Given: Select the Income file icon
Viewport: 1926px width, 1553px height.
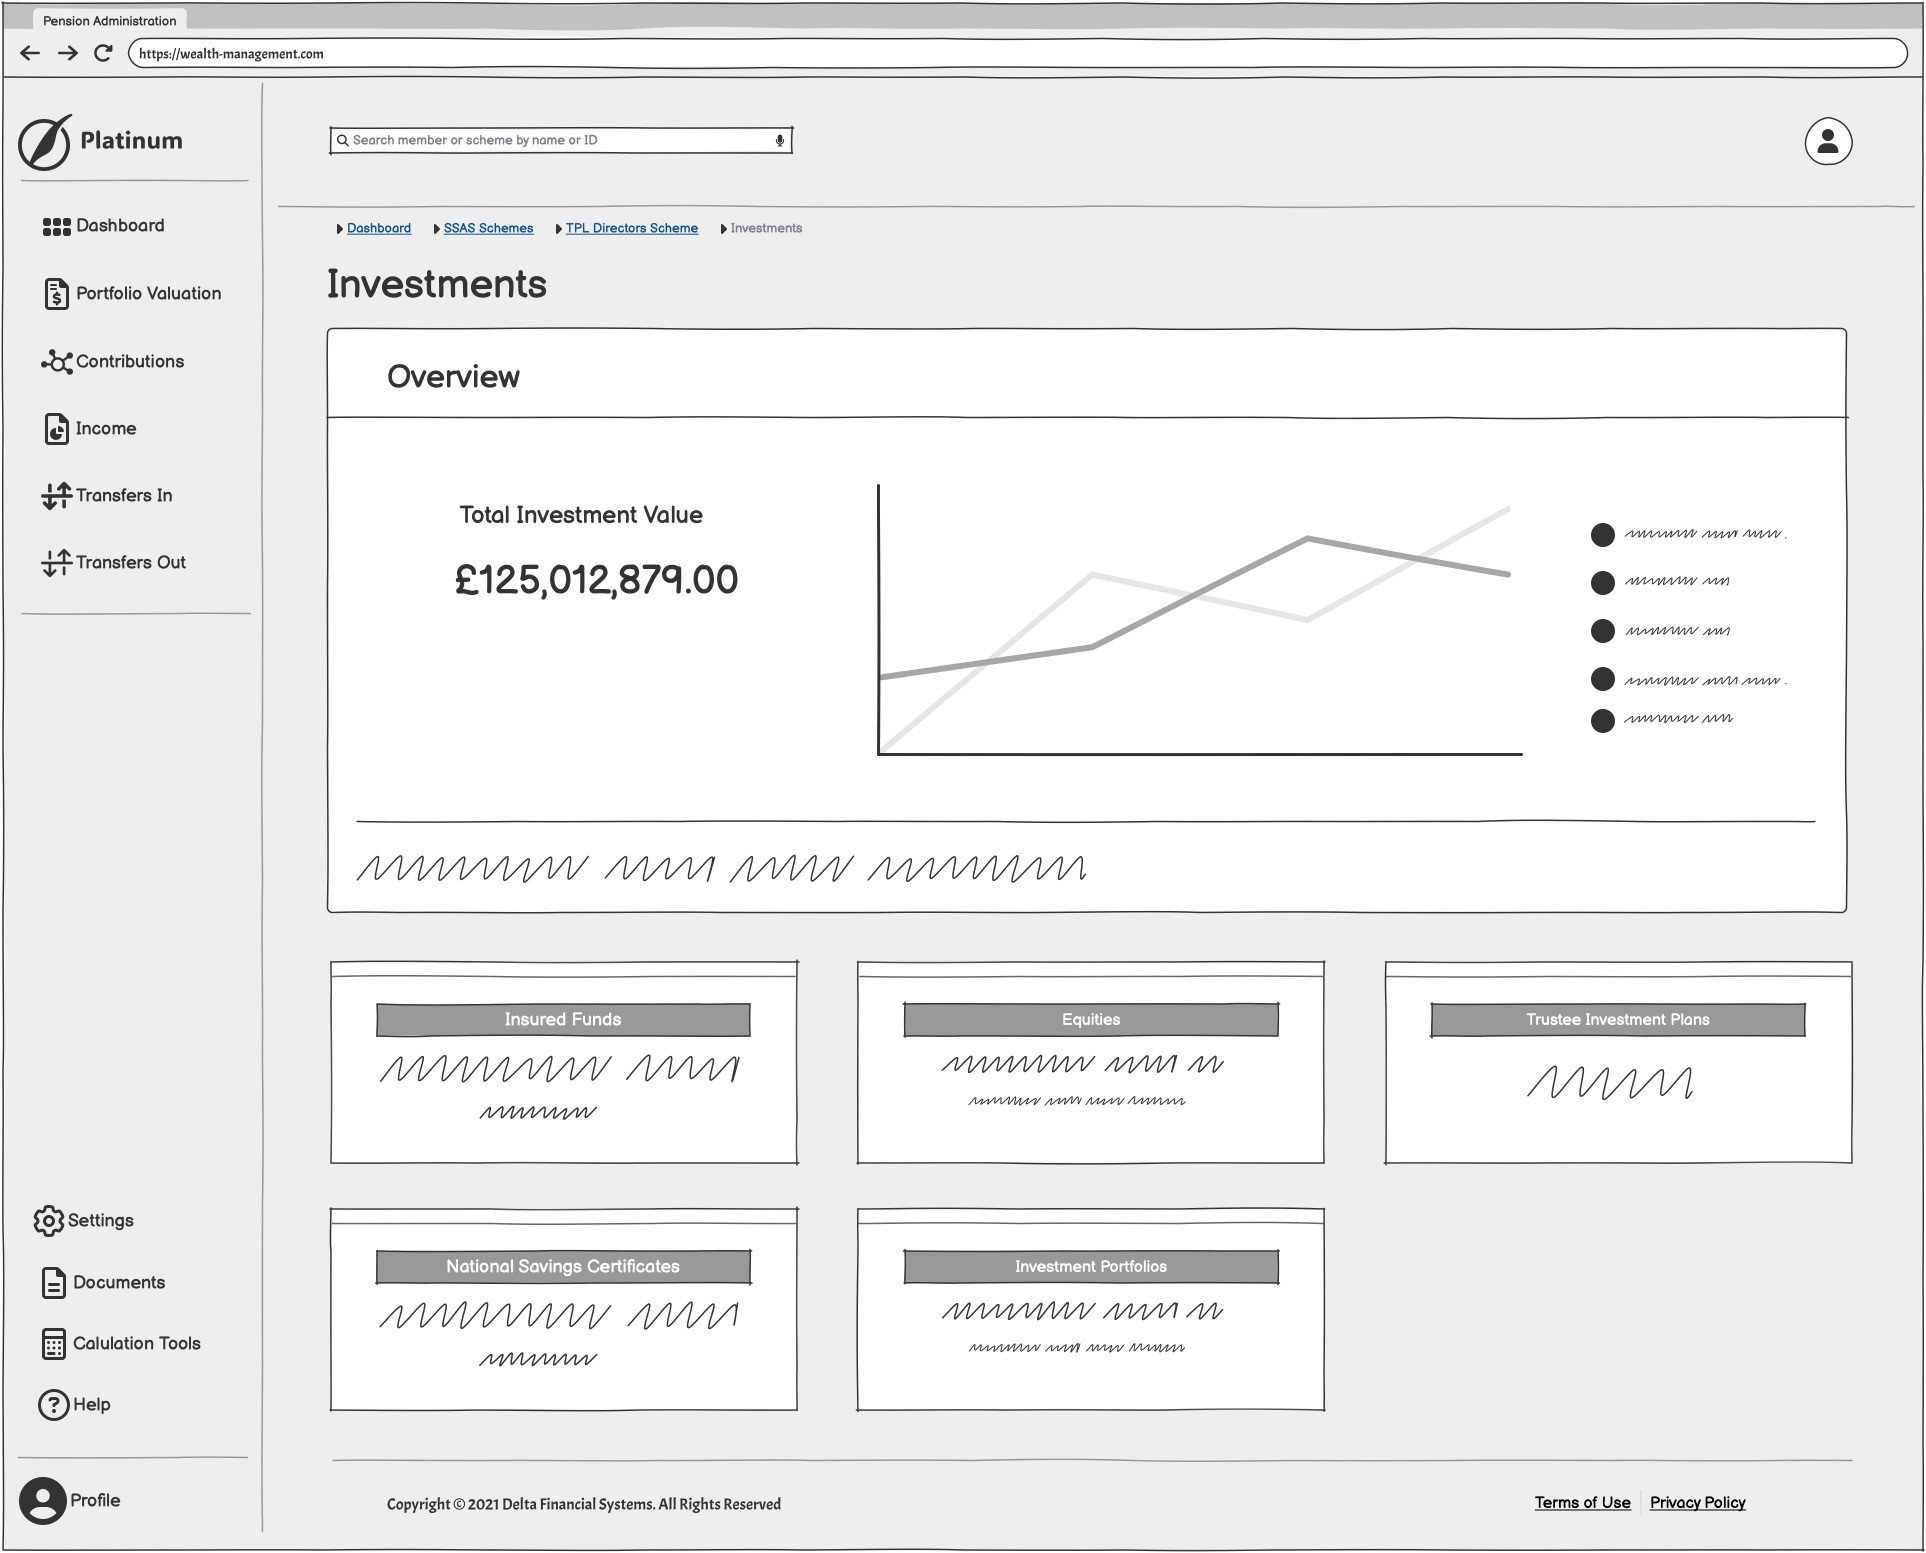Looking at the screenshot, I should (56, 429).
